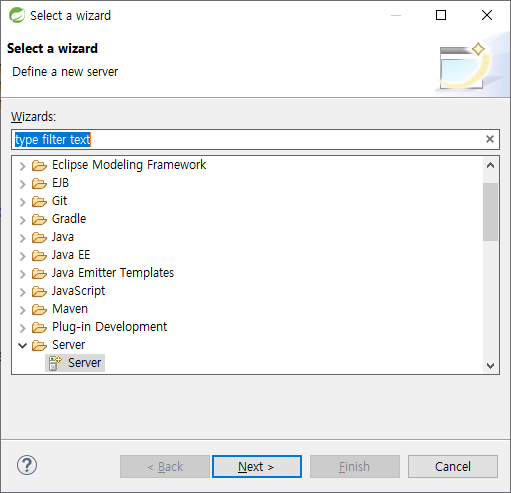
Task: Click the open Server folder icon
Action: pos(39,345)
